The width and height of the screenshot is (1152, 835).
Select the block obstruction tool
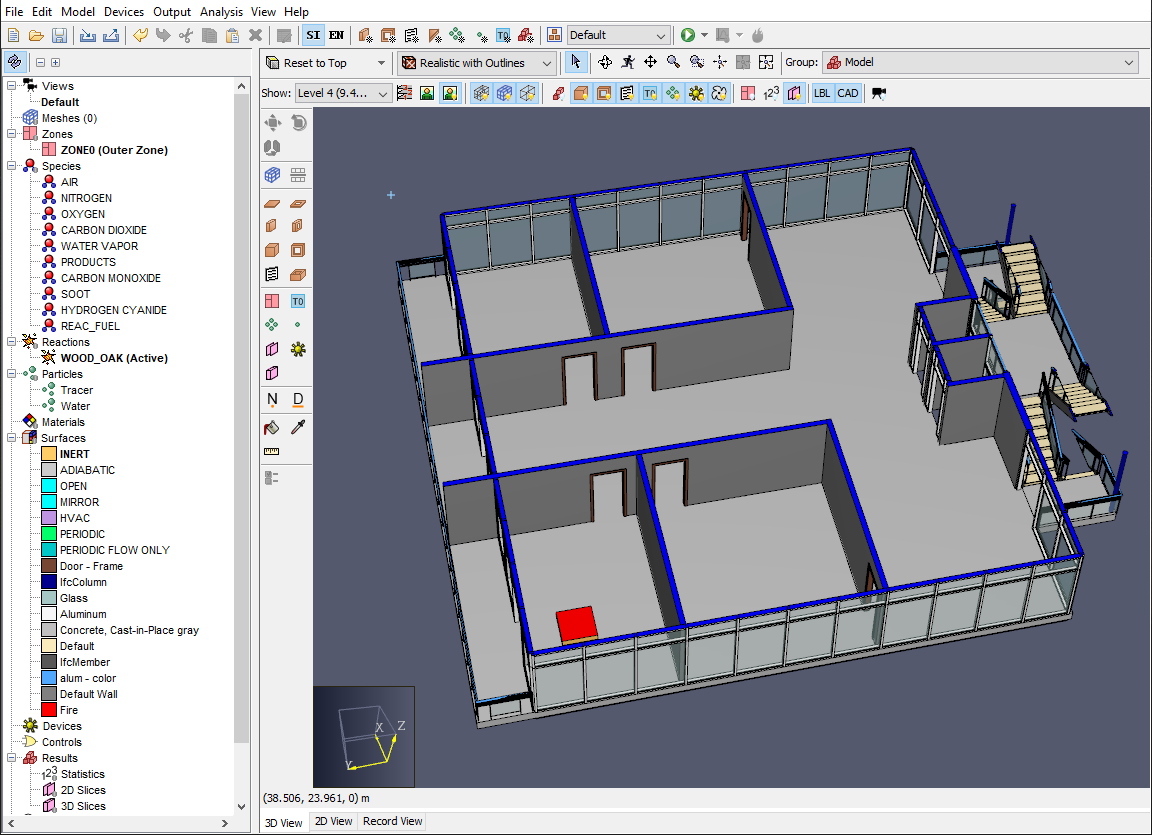click(272, 250)
